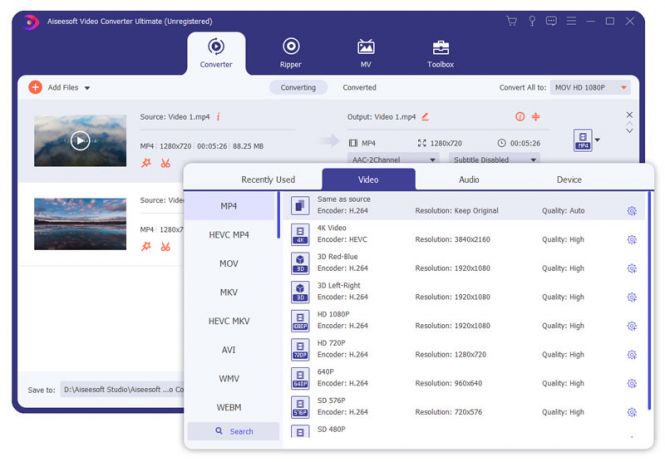Show the Converted list
This screenshot has width=665, height=462.
(x=359, y=87)
